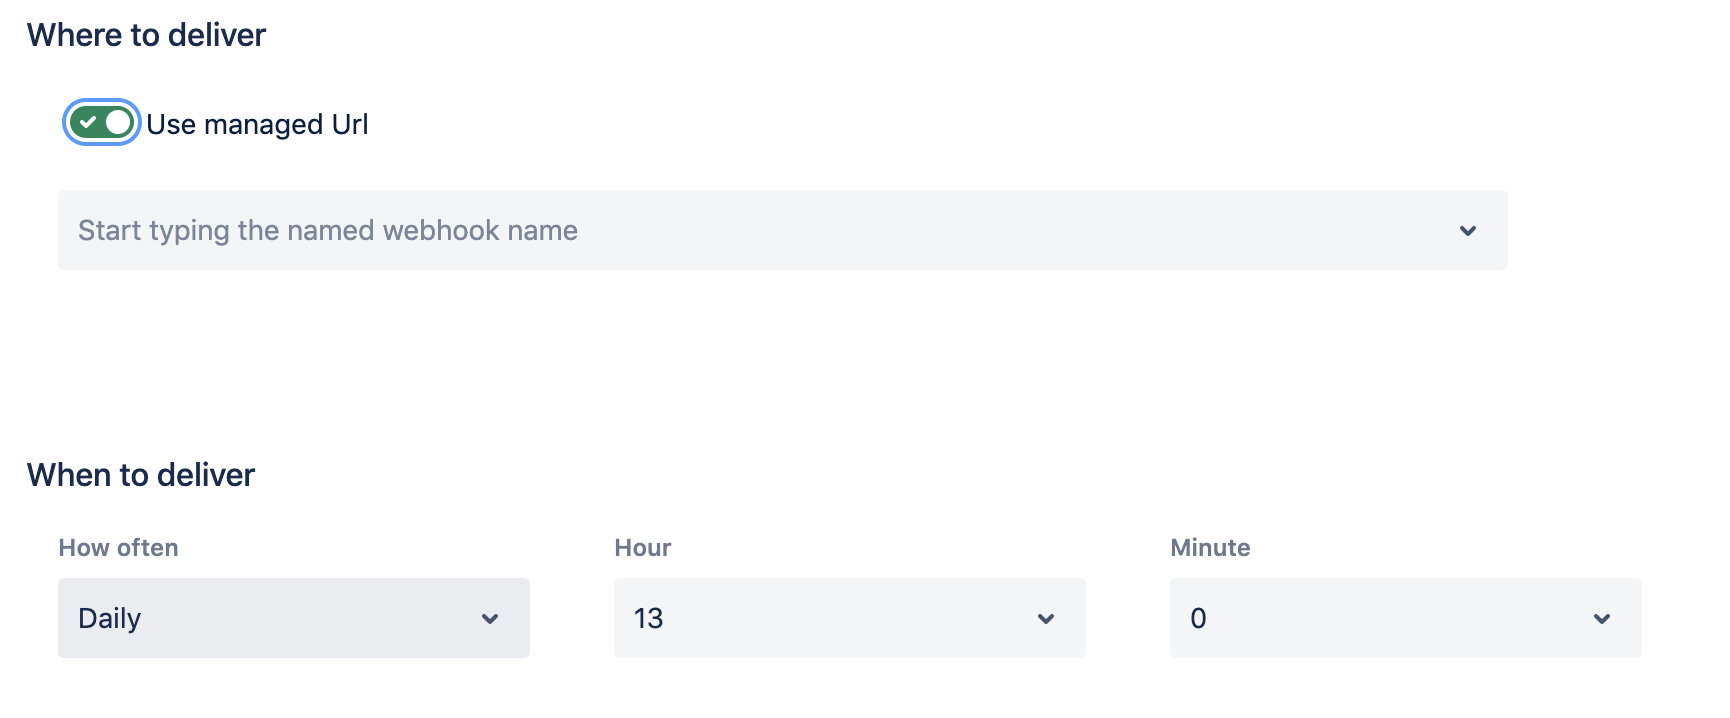Click the 'Where to deliver' heading
This screenshot has width=1730, height=718.
click(146, 35)
